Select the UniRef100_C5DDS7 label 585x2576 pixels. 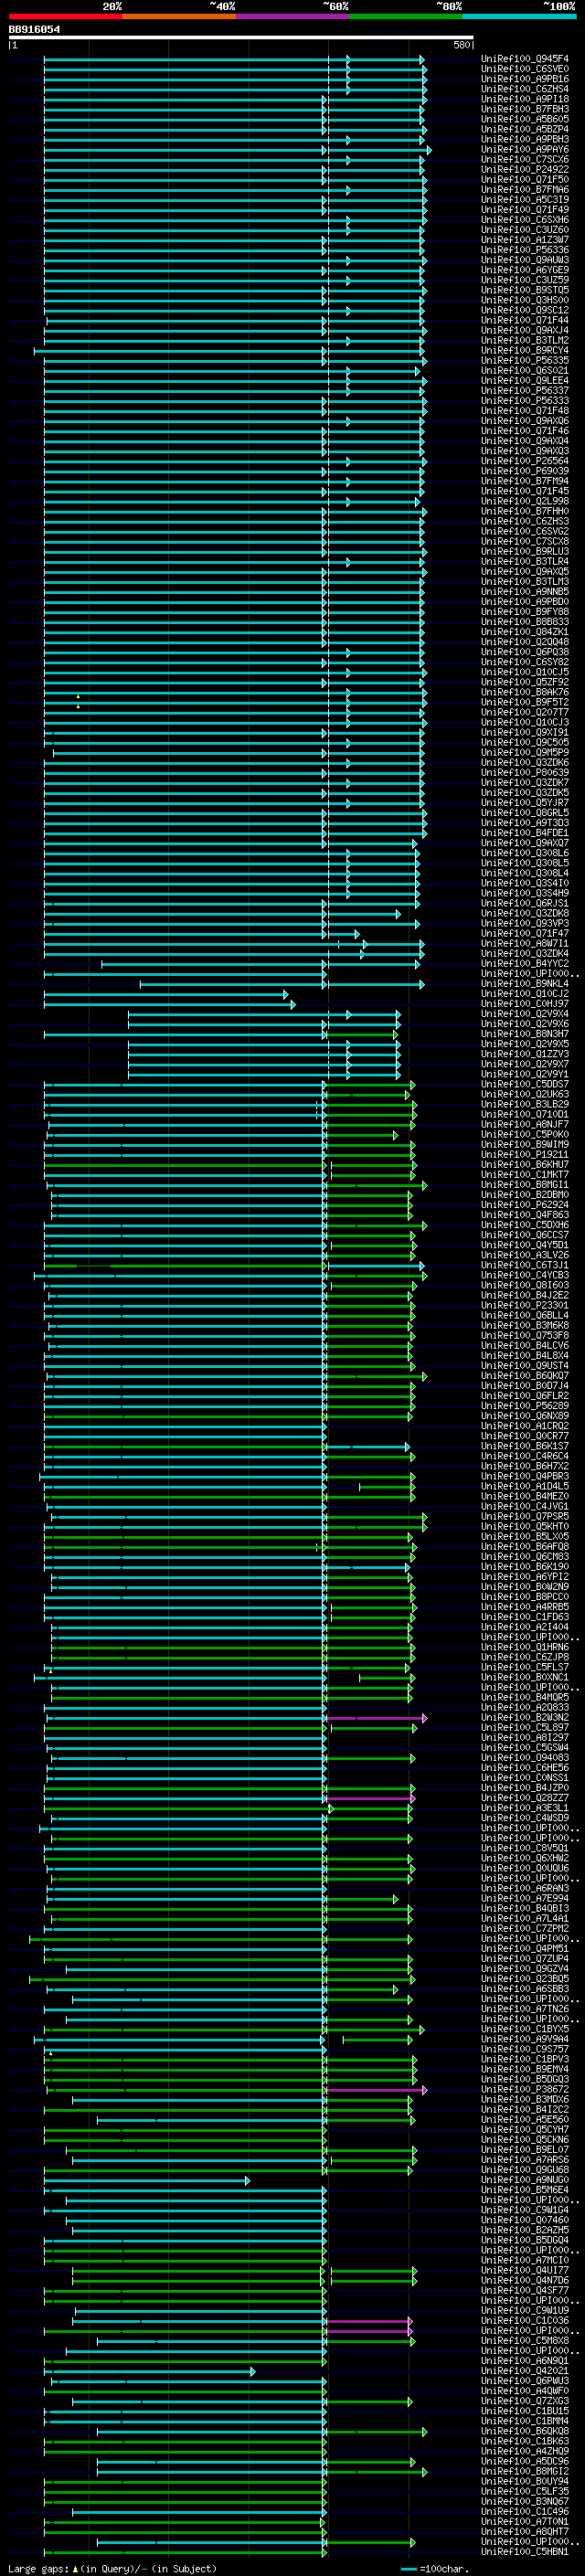[x=525, y=1084]
